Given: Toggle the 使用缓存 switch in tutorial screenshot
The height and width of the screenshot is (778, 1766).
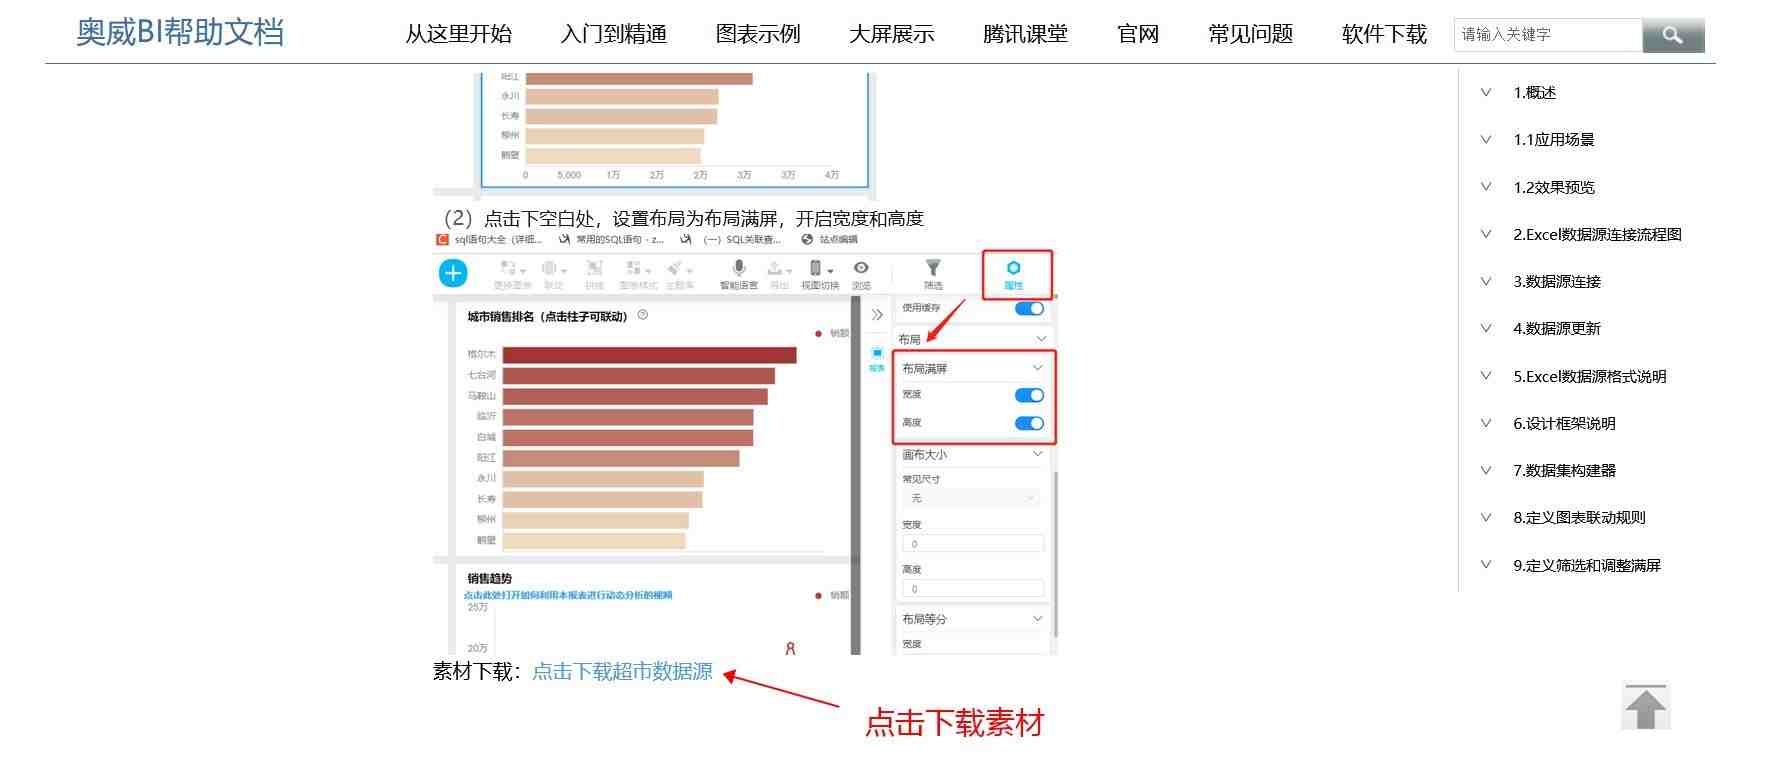Looking at the screenshot, I should pos(1029,308).
